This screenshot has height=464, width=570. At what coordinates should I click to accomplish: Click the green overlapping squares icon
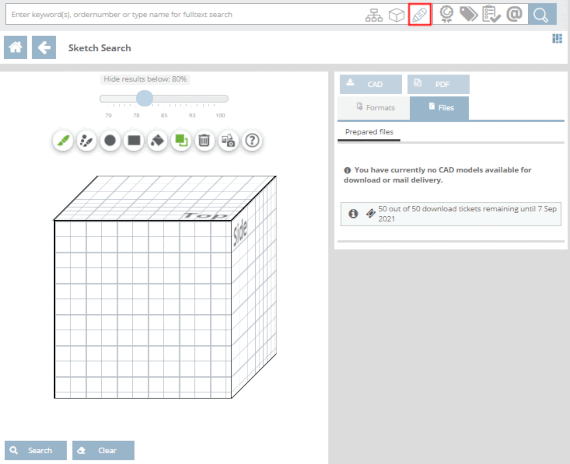(x=181, y=141)
